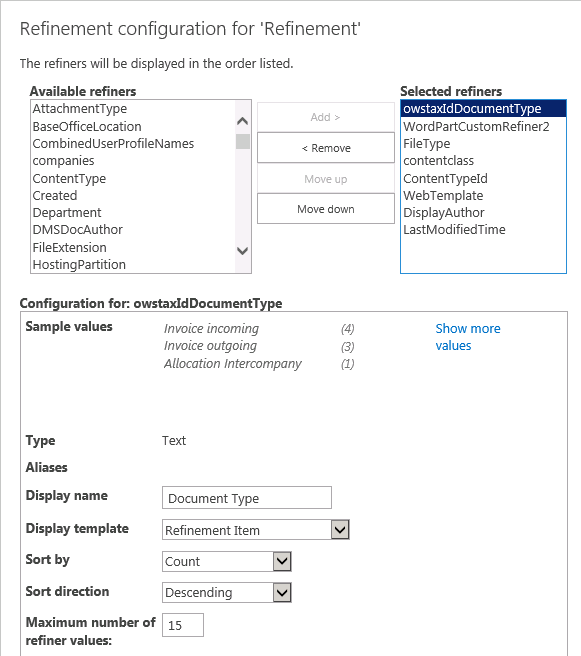Click the Move down button
581x656 pixels.
(x=326, y=208)
